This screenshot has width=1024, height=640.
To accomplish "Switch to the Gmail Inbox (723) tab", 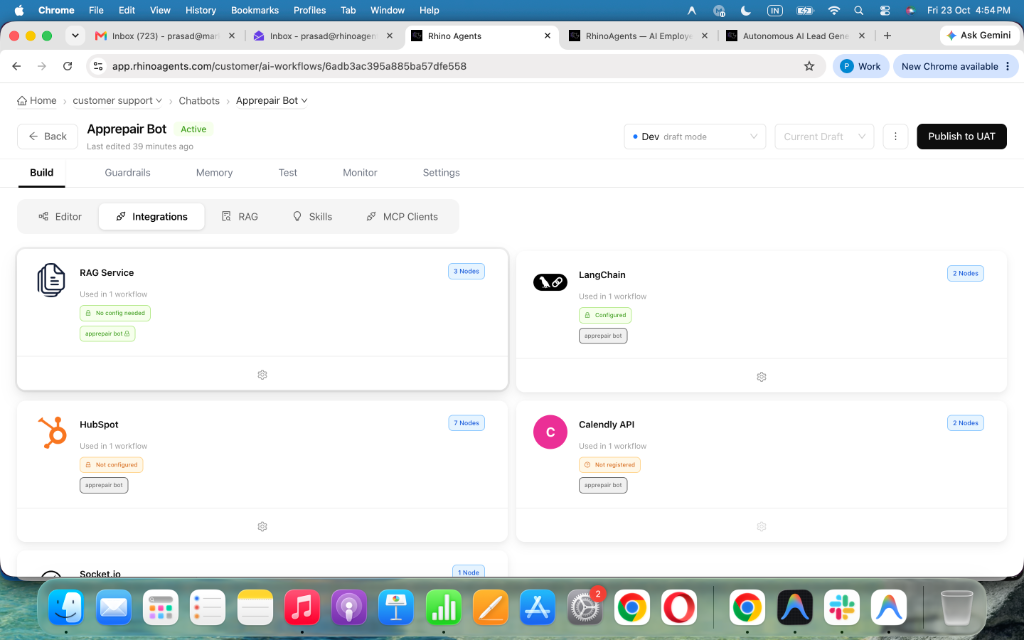I will (165, 36).
